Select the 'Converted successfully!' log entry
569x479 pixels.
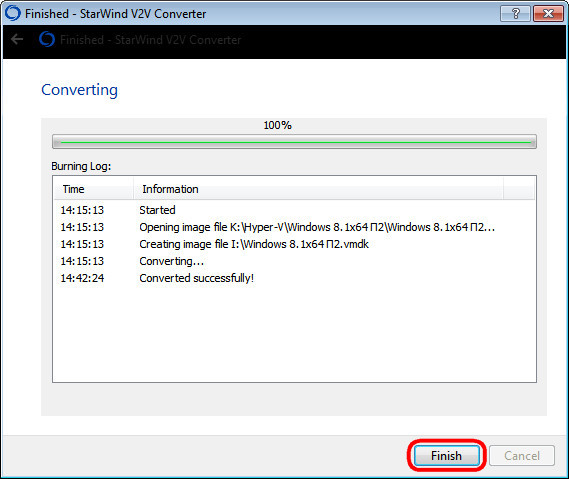pyautogui.click(x=294, y=278)
